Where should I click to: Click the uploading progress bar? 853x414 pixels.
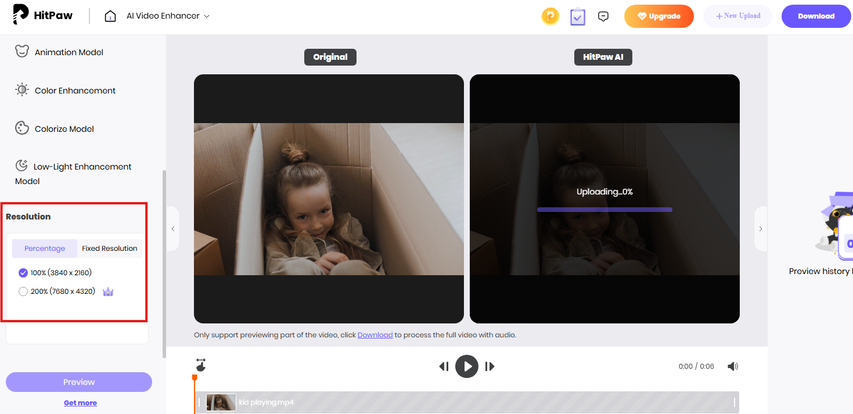(x=604, y=209)
